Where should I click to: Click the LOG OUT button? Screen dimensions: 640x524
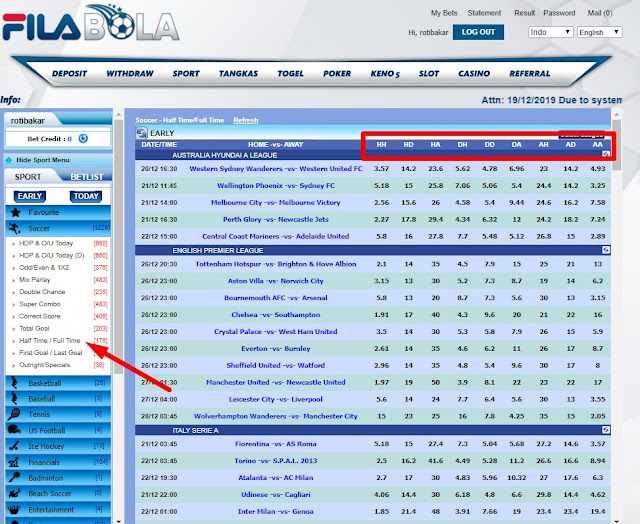478,32
